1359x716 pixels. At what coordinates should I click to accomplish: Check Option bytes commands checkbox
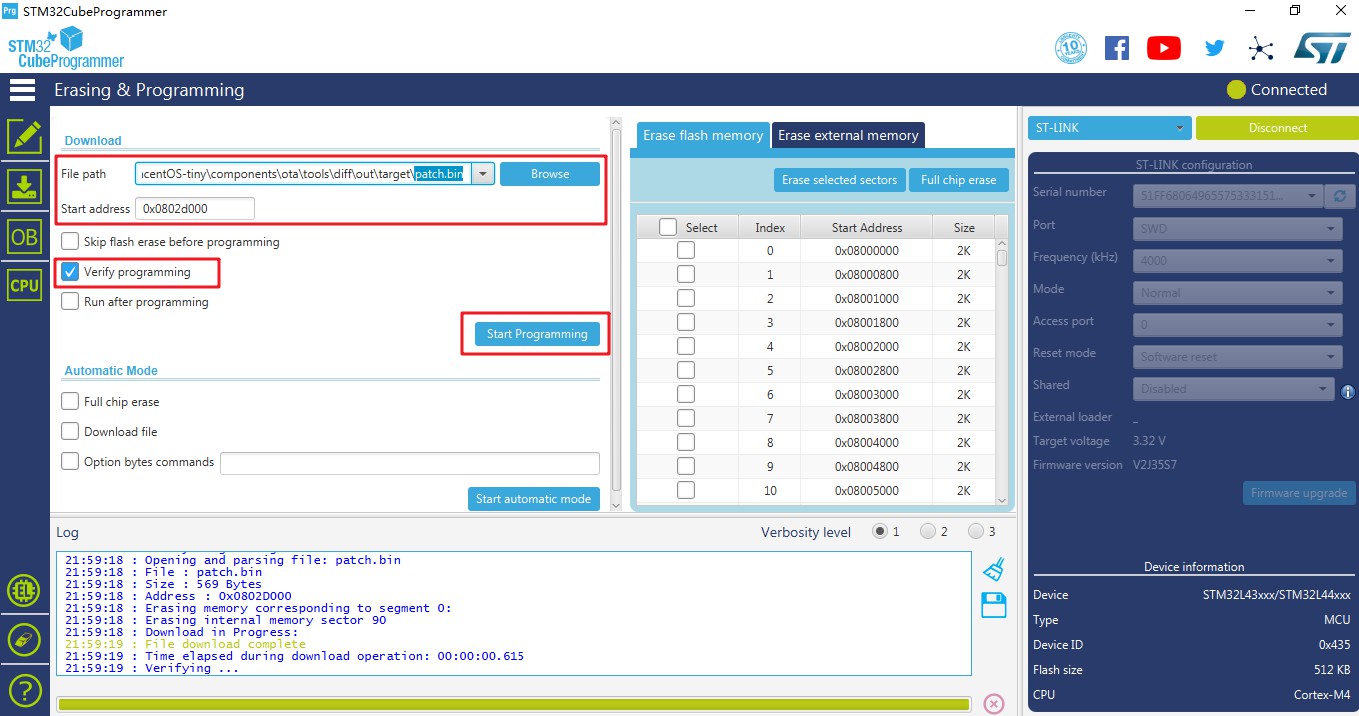click(x=70, y=462)
